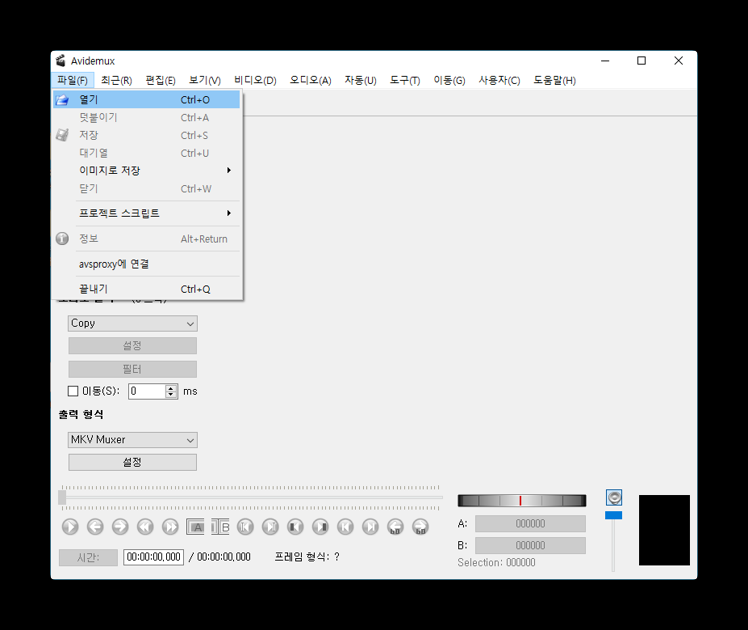Open the 사용자(C) menu
Viewport: 748px width, 630px height.
click(499, 80)
